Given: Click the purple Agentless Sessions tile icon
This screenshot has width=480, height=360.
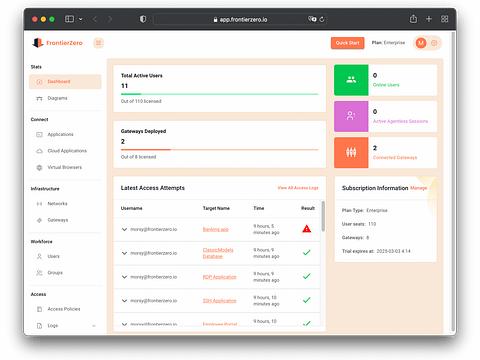Looking at the screenshot, I should pos(351,116).
